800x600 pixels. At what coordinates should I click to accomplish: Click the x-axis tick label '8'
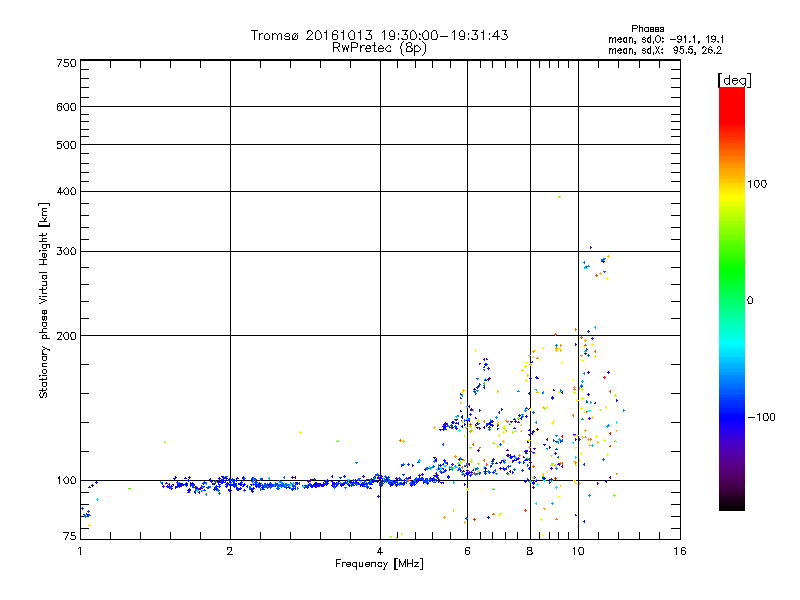(530, 551)
